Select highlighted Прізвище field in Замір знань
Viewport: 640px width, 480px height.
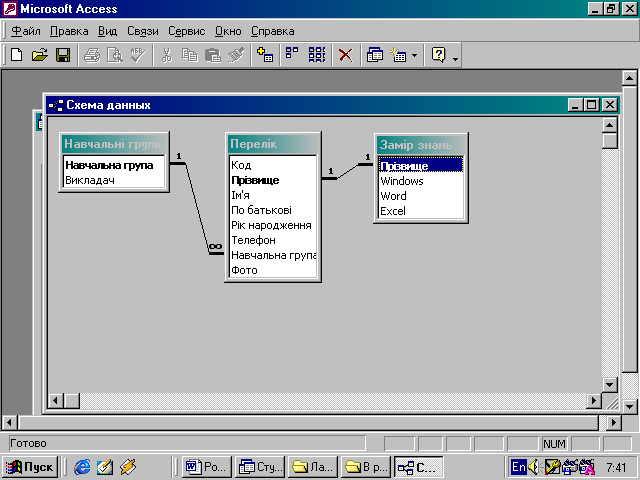[x=421, y=166]
